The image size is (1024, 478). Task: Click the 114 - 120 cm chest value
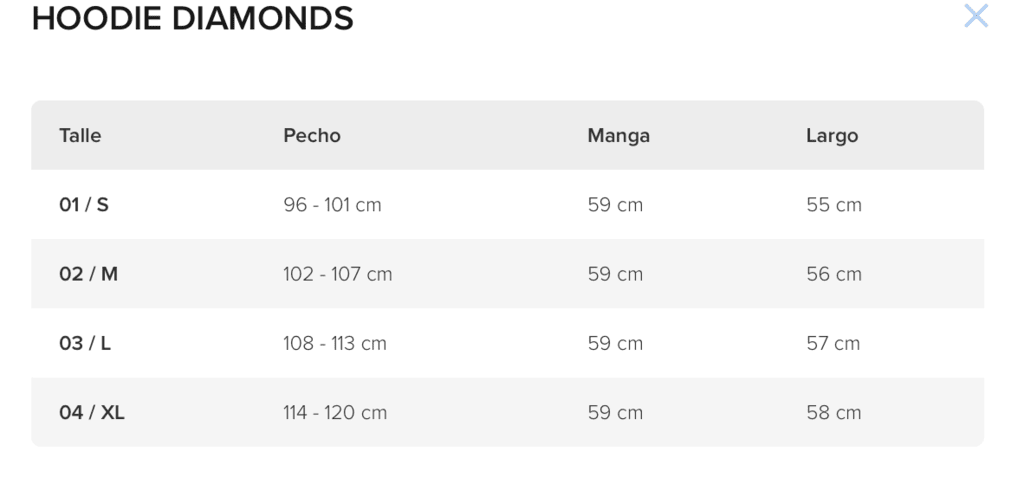click(x=334, y=412)
